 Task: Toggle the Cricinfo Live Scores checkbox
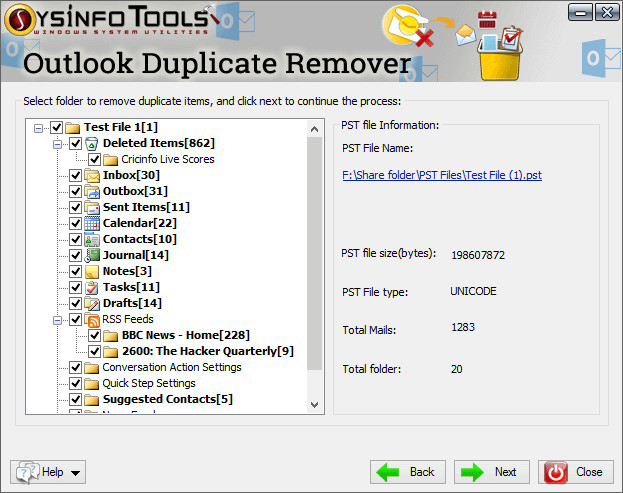(95, 160)
